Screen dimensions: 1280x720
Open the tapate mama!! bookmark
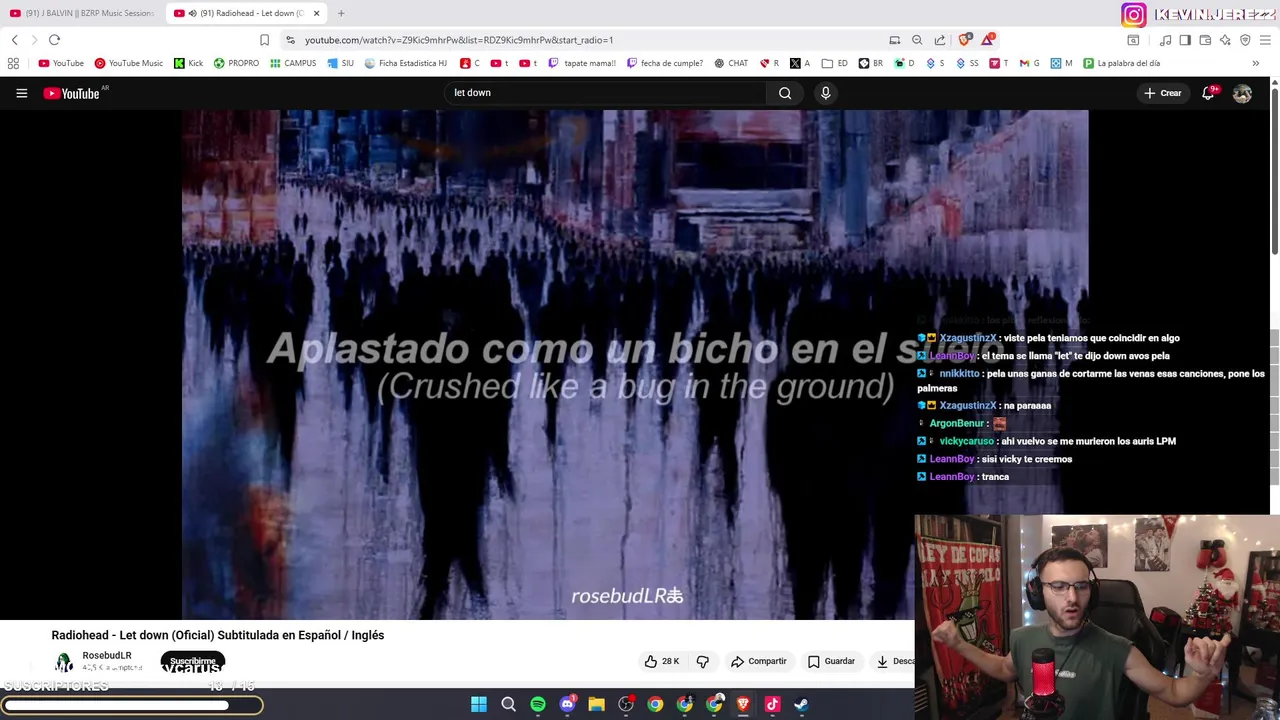pos(582,63)
